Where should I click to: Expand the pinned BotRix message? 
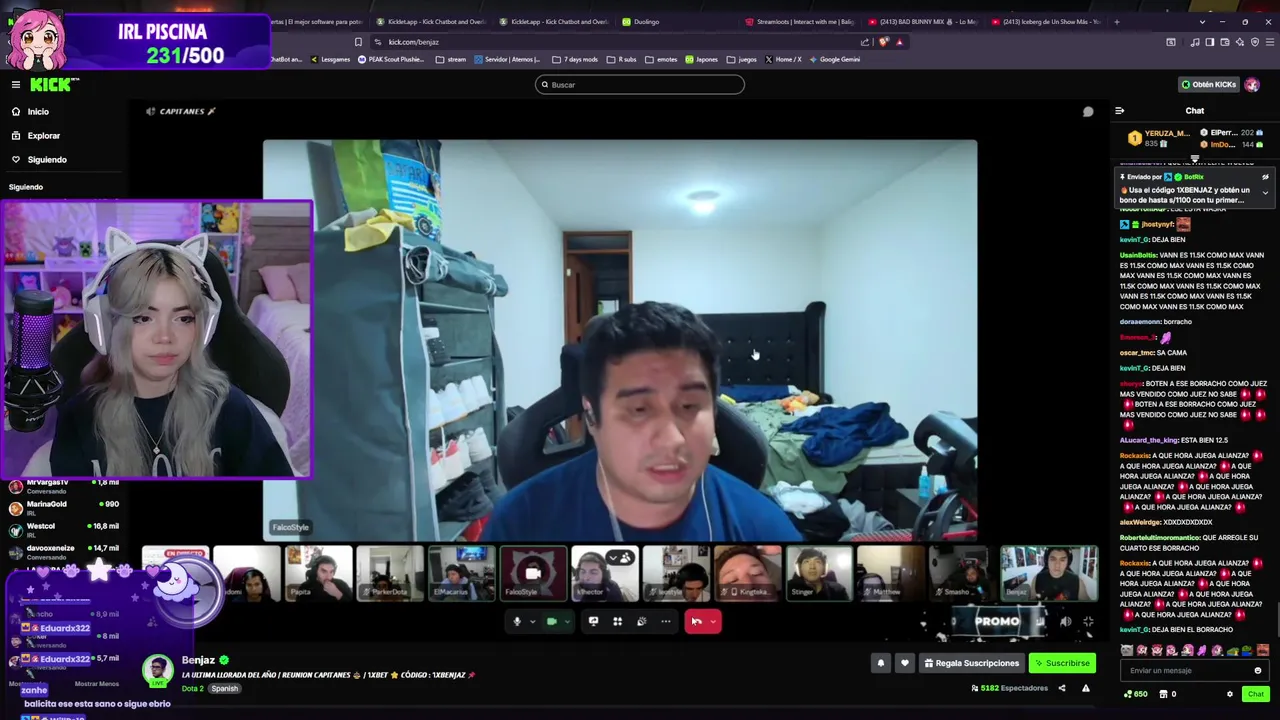coord(1265,192)
